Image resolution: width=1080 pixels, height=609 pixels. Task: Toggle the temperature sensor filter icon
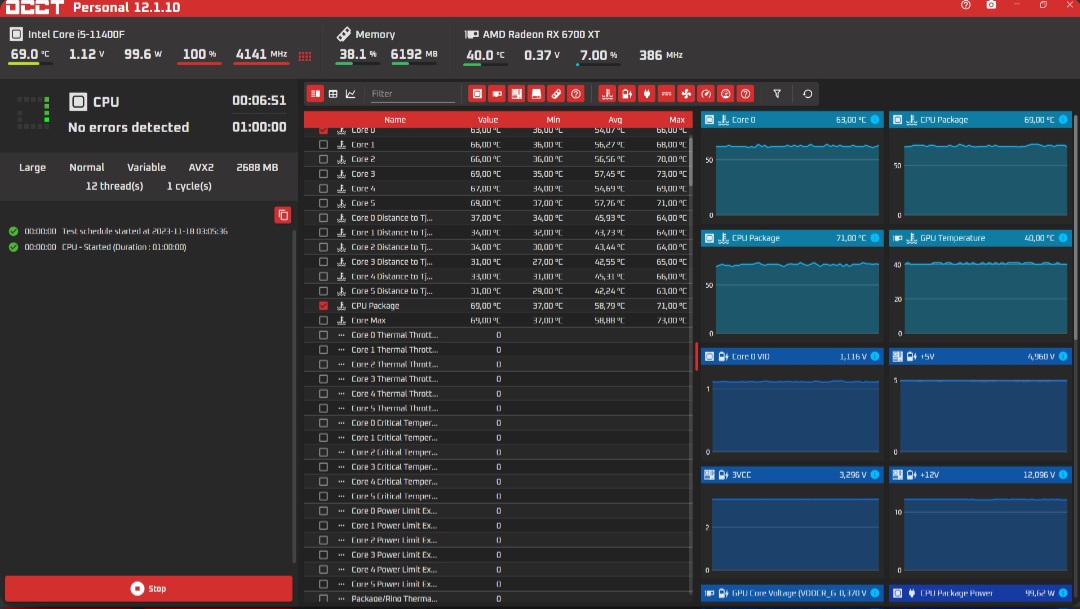pos(607,94)
